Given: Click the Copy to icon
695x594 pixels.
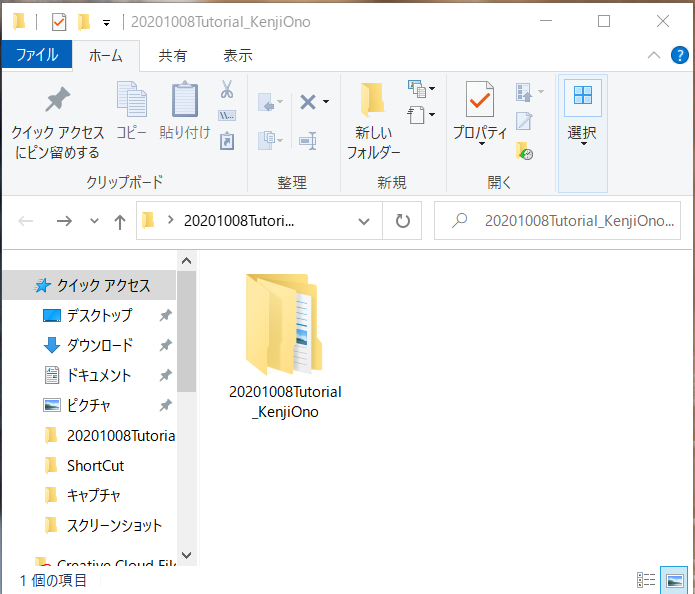Looking at the screenshot, I should pos(266,140).
